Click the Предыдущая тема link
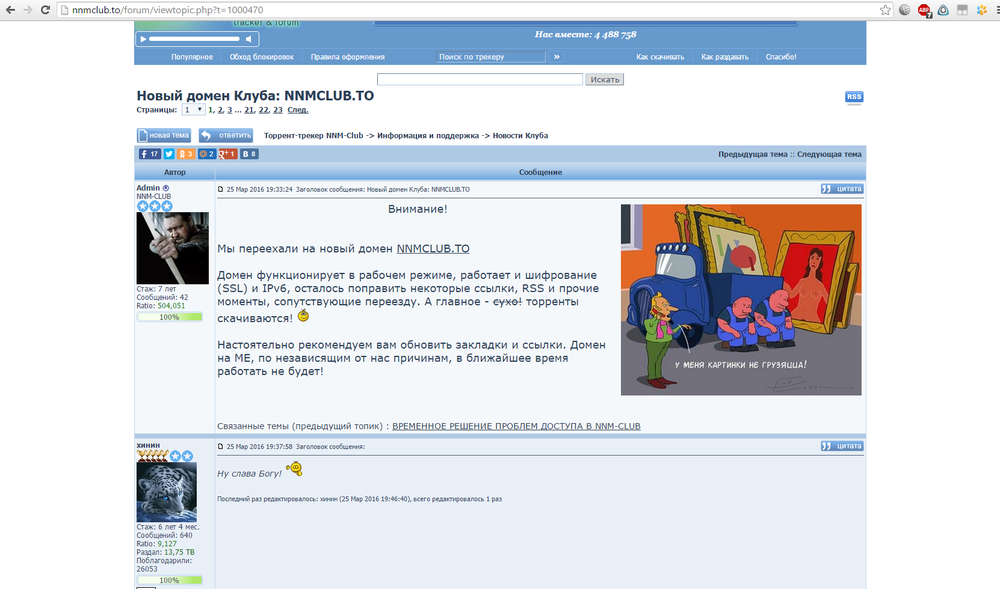 (753, 154)
